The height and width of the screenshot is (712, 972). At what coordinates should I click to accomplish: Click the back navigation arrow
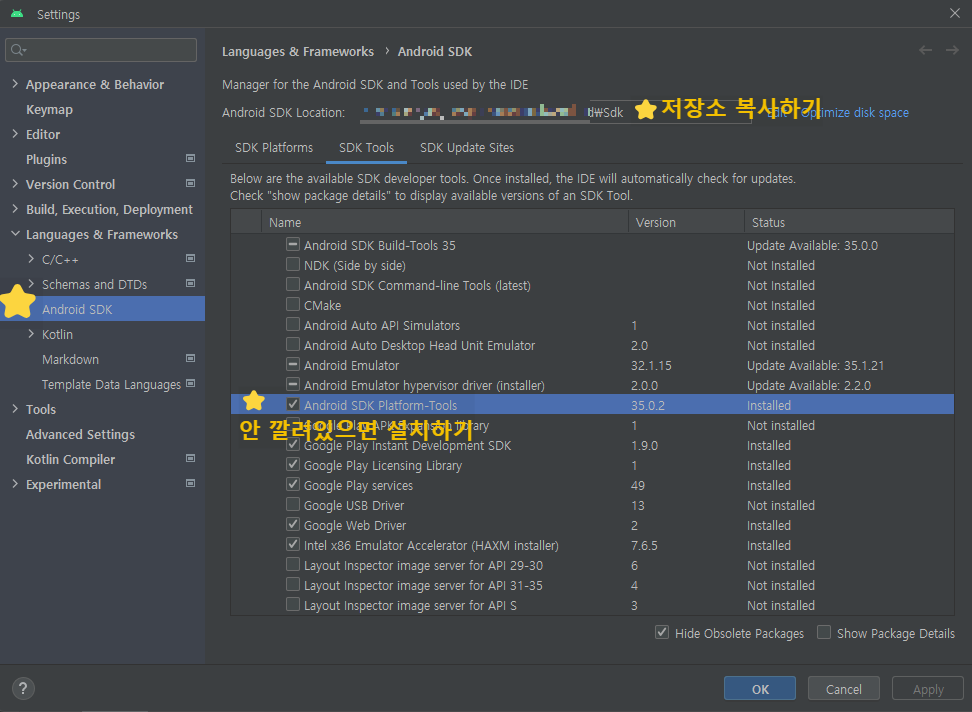pos(926,50)
